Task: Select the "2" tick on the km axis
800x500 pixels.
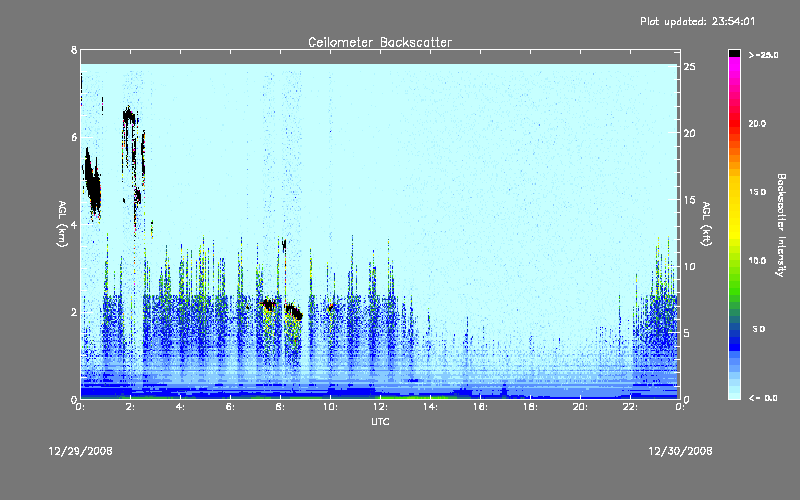Action: 74,312
